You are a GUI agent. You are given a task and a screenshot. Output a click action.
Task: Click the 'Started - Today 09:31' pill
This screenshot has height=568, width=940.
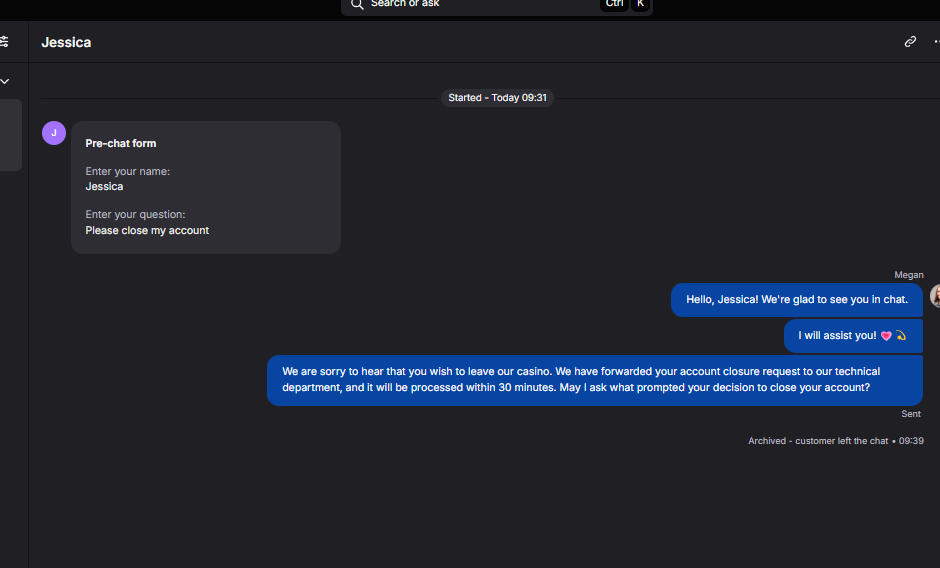[497, 98]
